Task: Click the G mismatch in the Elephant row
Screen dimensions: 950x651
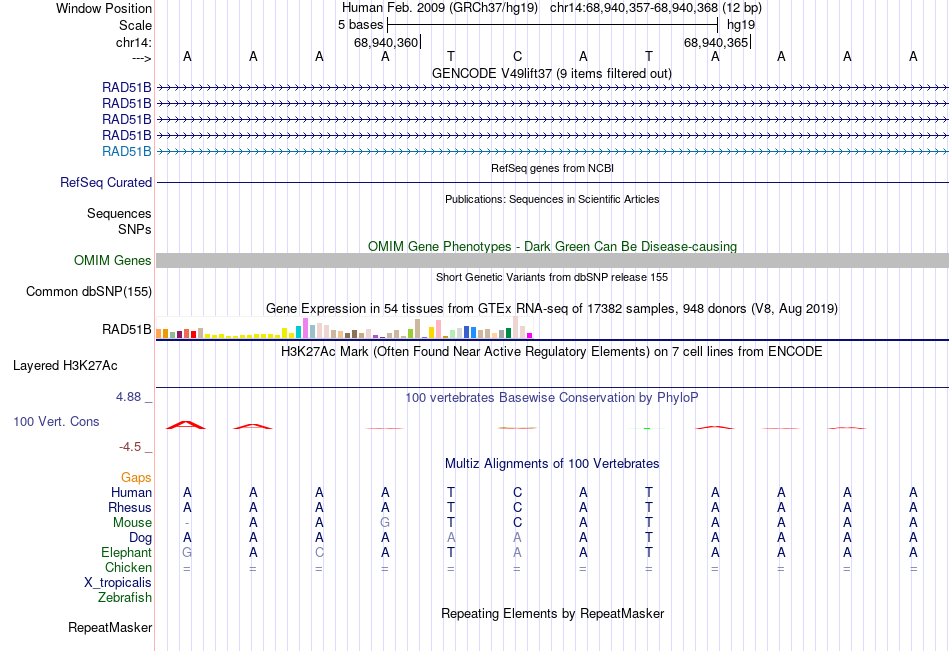Action: tap(187, 552)
